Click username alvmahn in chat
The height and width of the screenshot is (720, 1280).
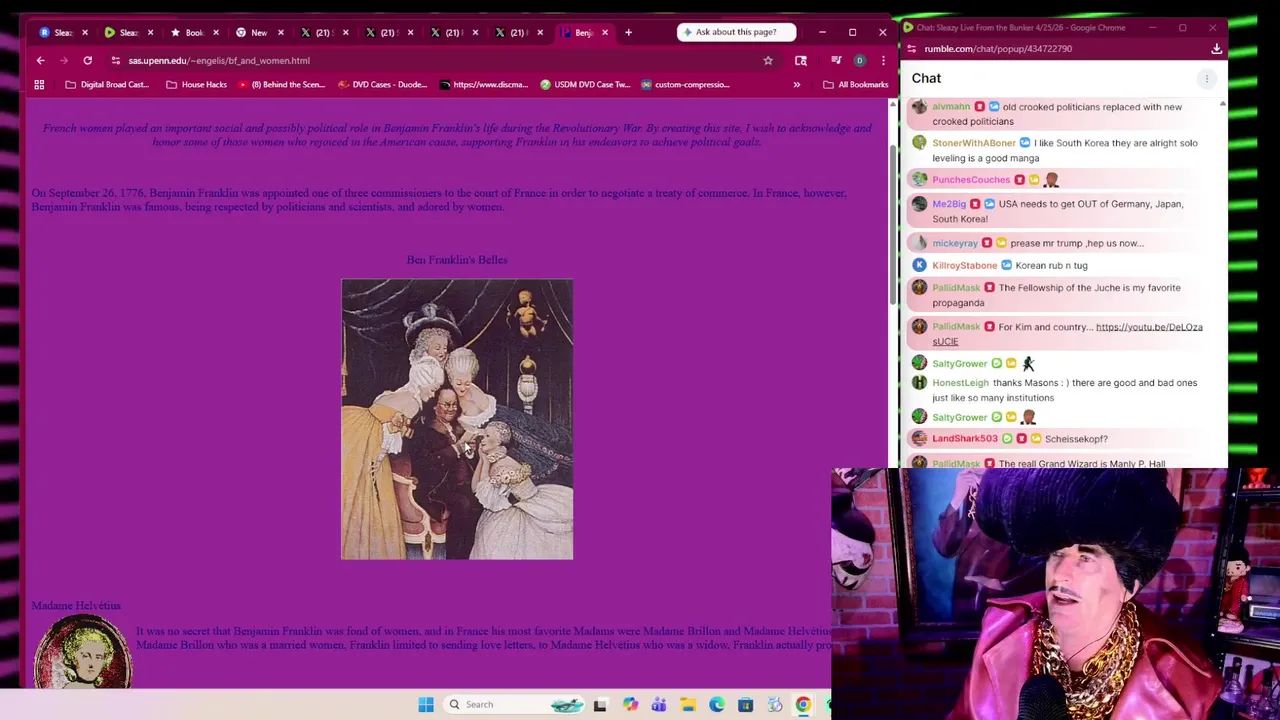pyautogui.click(x=951, y=106)
